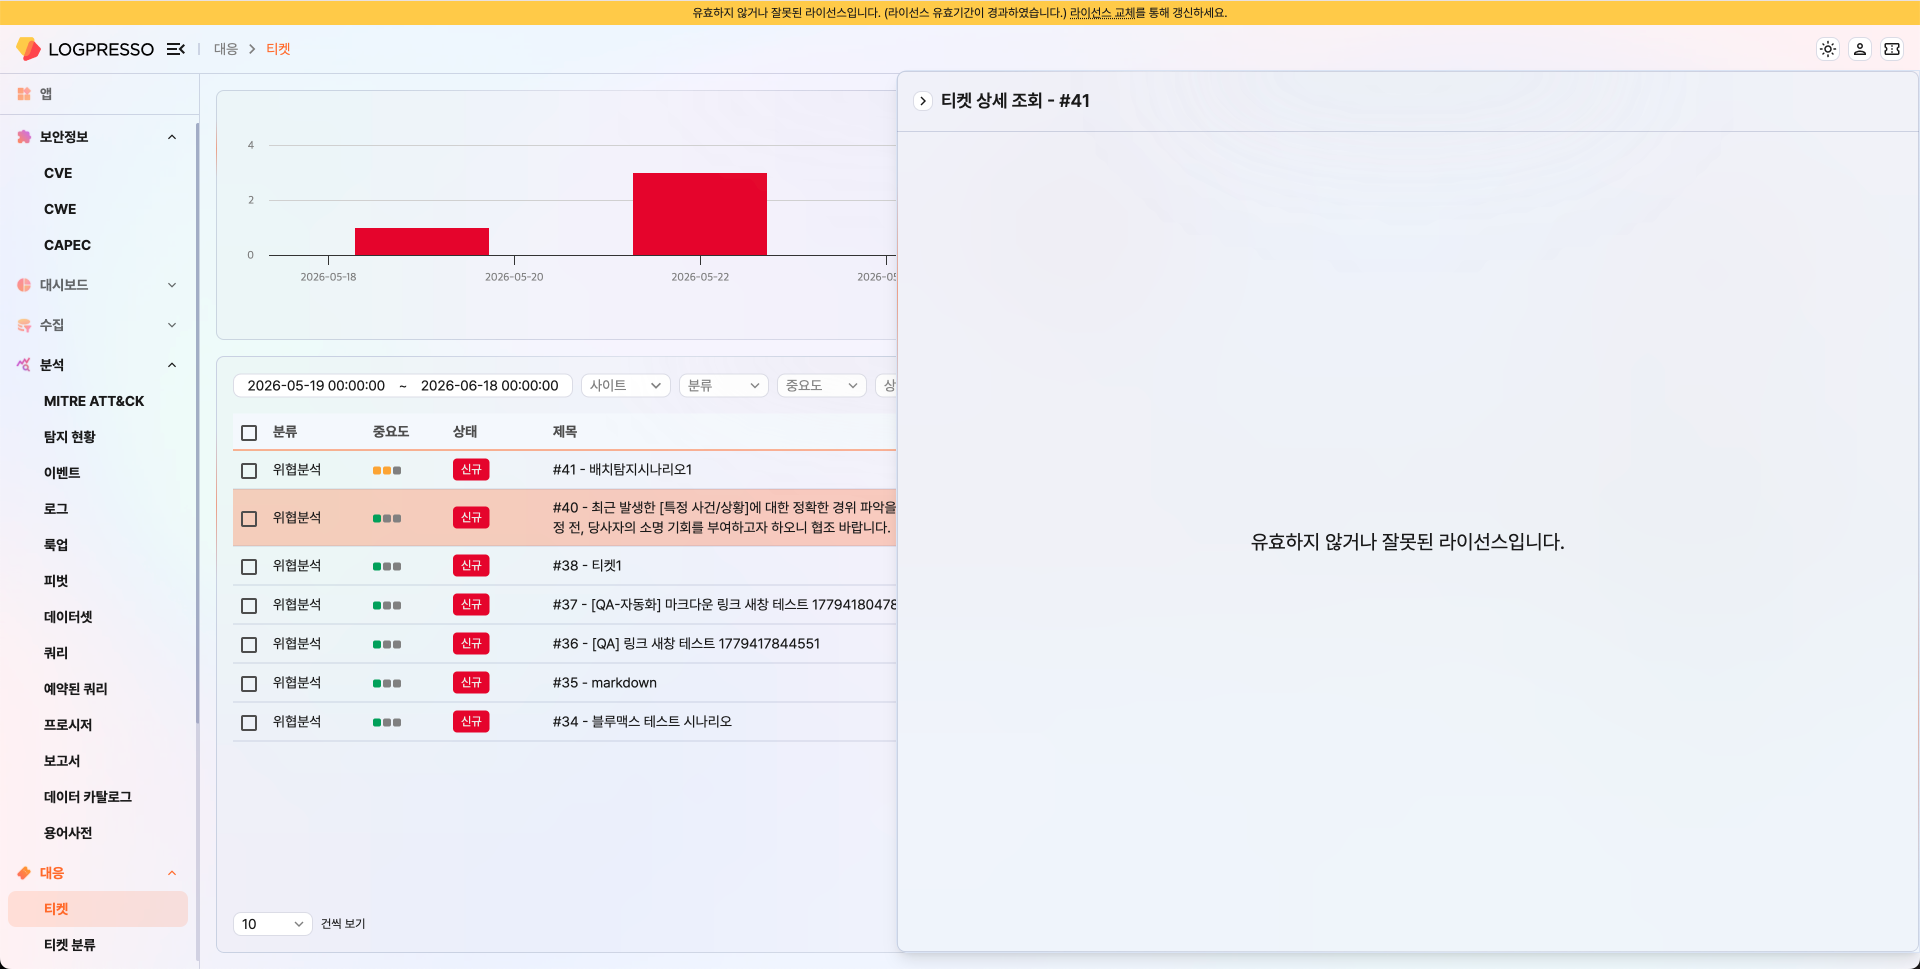Open 탐지 현황 menu item
This screenshot has height=969, width=1920.
pos(70,437)
